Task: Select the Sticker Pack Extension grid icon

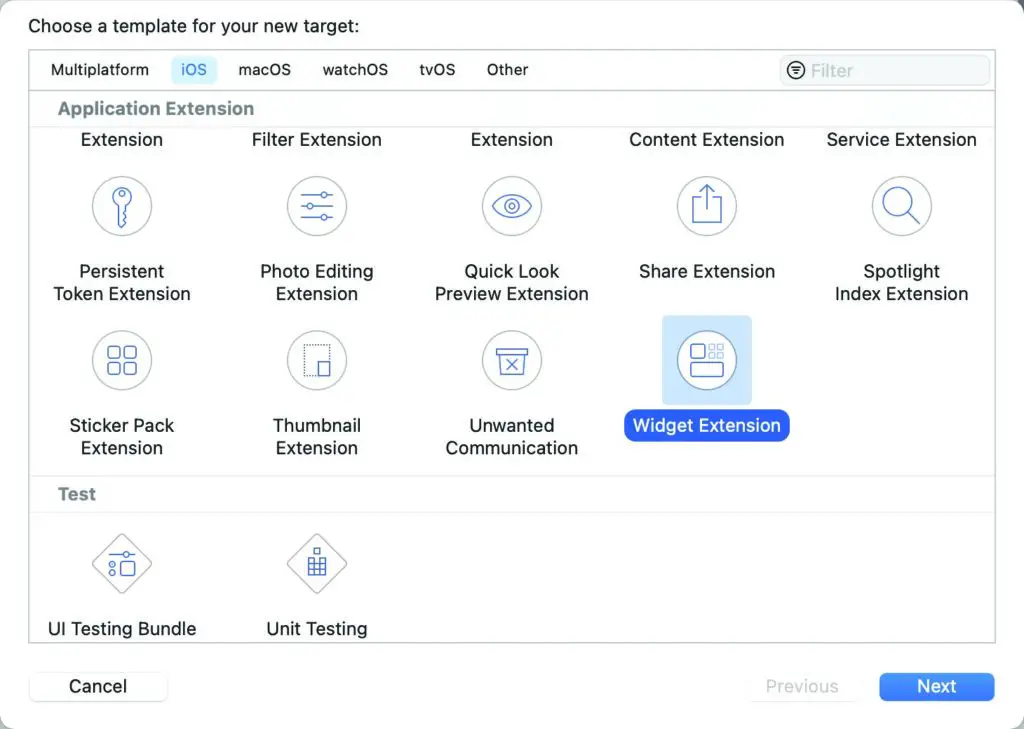Action: click(122, 360)
